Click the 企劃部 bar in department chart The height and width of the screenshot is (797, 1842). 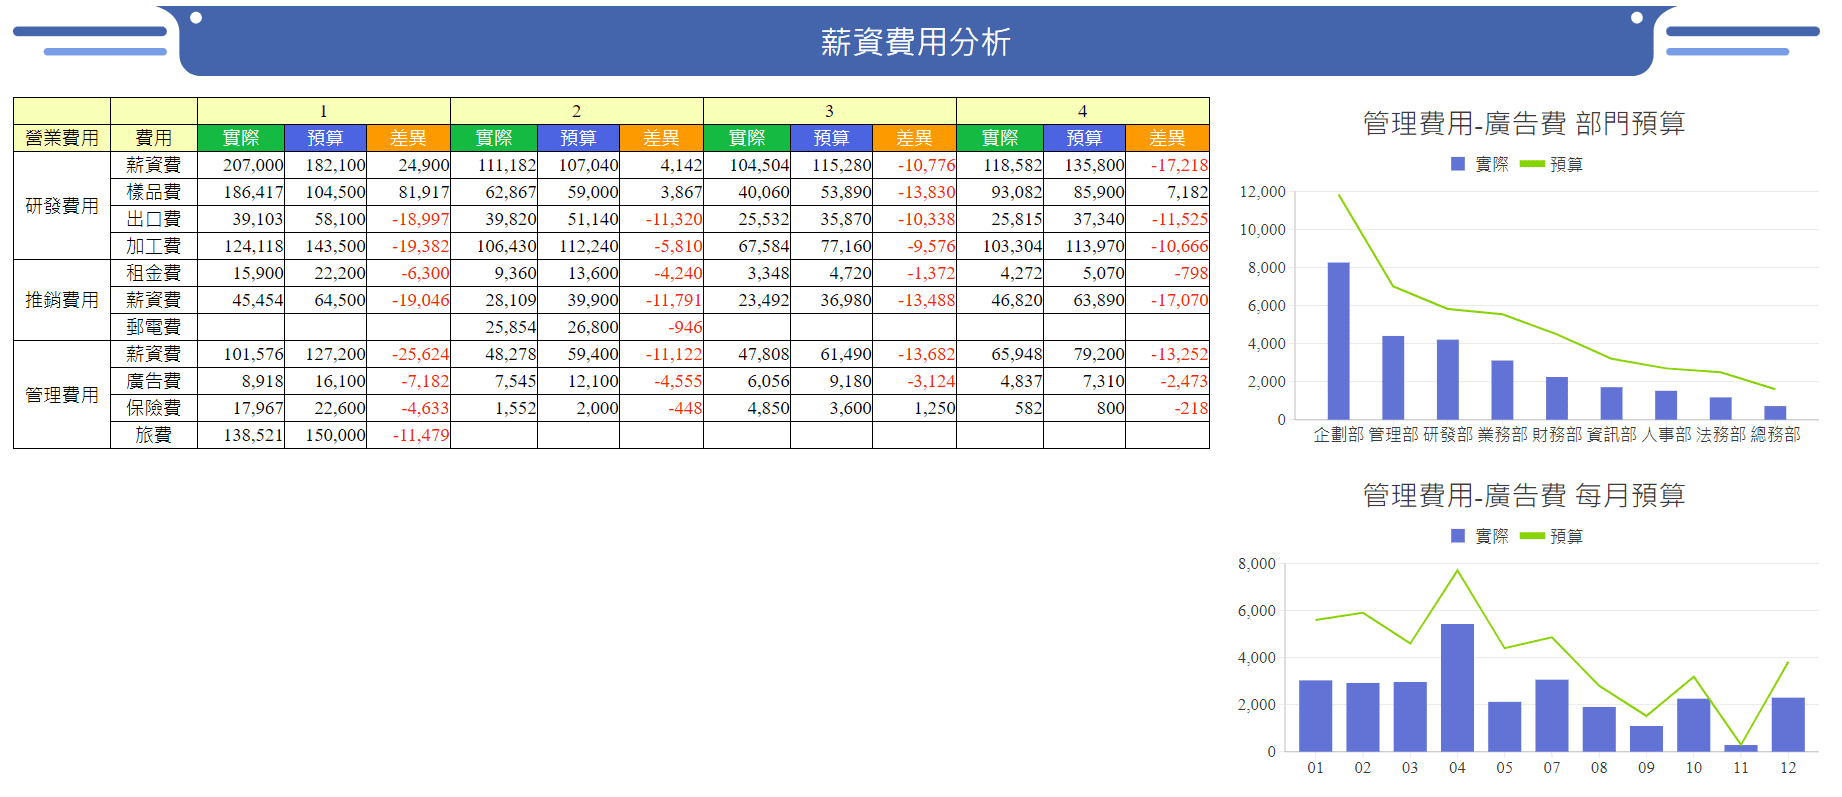point(1338,341)
